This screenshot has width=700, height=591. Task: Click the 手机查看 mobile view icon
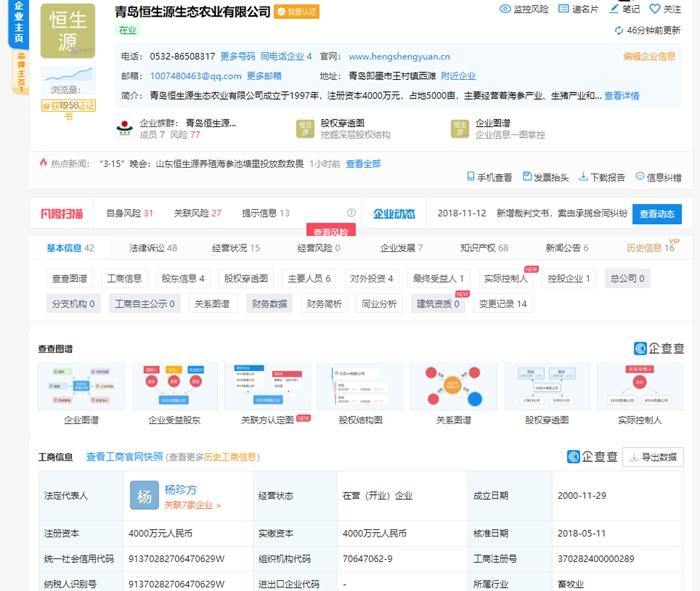[x=470, y=178]
